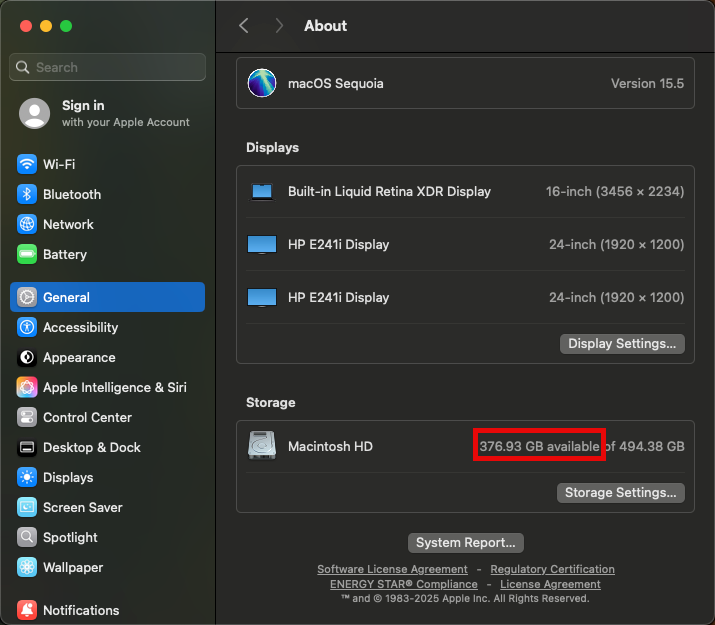The height and width of the screenshot is (625, 715).
Task: Select Screen Saver in sidebar
Action: [x=107, y=507]
